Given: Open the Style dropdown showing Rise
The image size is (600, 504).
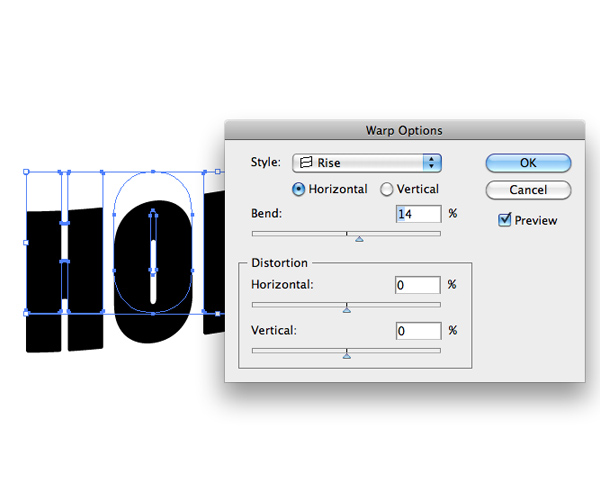Looking at the screenshot, I should (367, 163).
